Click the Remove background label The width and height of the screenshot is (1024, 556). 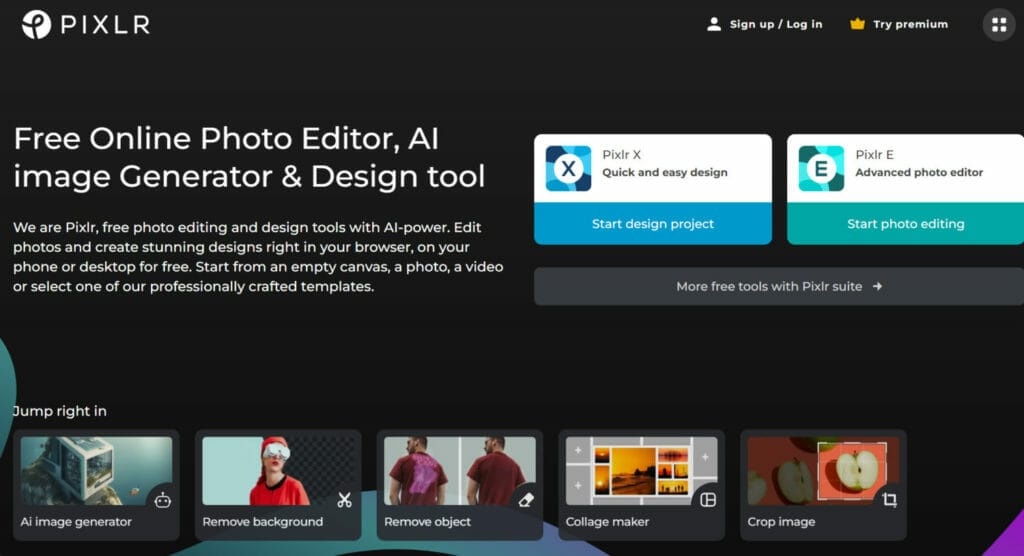click(263, 521)
